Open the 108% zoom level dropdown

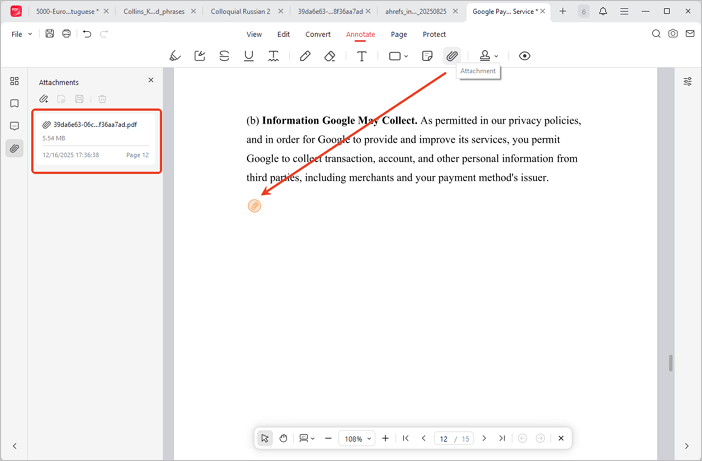357,439
